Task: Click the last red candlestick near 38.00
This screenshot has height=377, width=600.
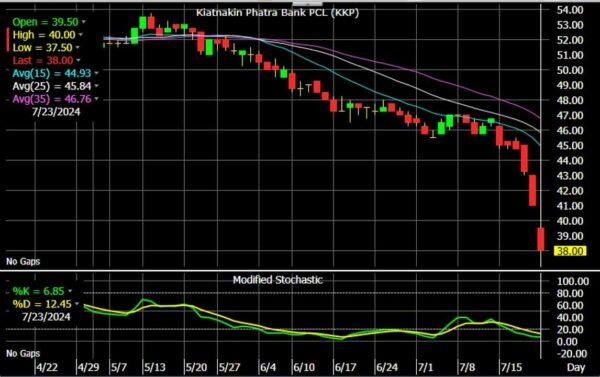Action: click(x=541, y=239)
